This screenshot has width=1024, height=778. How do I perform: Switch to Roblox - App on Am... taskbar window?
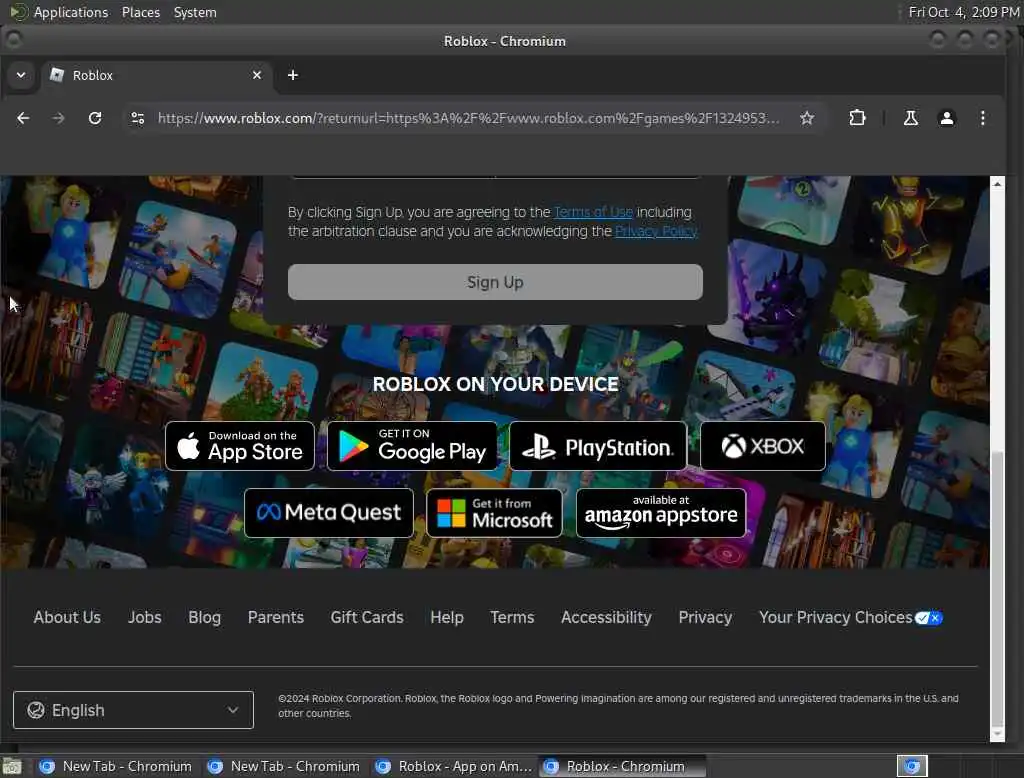[x=456, y=766]
